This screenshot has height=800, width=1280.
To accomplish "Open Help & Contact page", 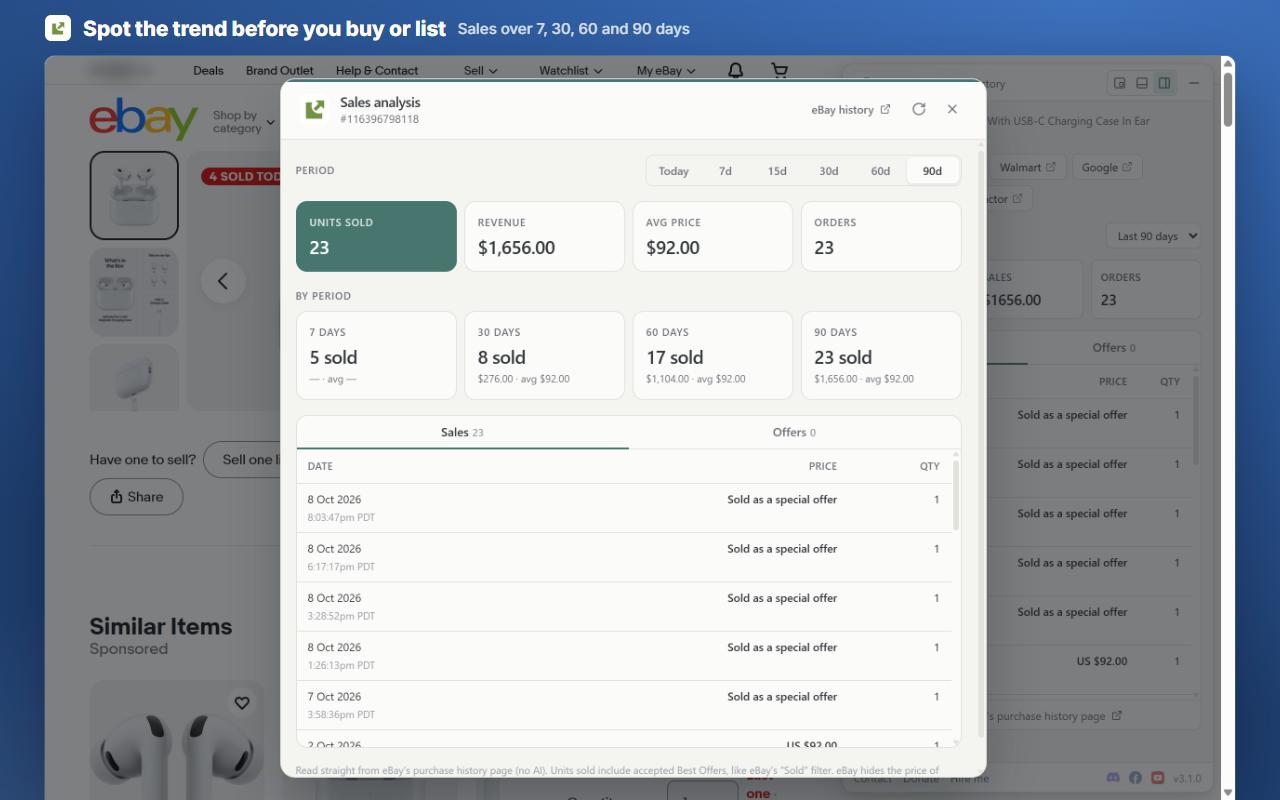I will pyautogui.click(x=377, y=70).
